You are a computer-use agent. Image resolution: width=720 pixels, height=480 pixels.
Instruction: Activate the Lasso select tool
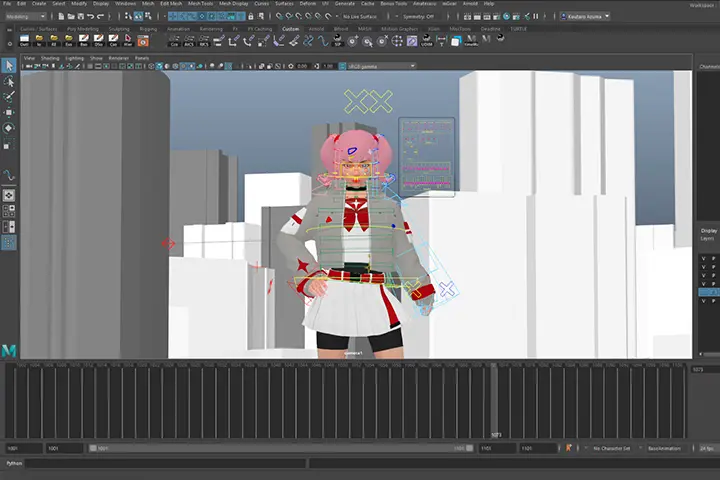[9, 82]
